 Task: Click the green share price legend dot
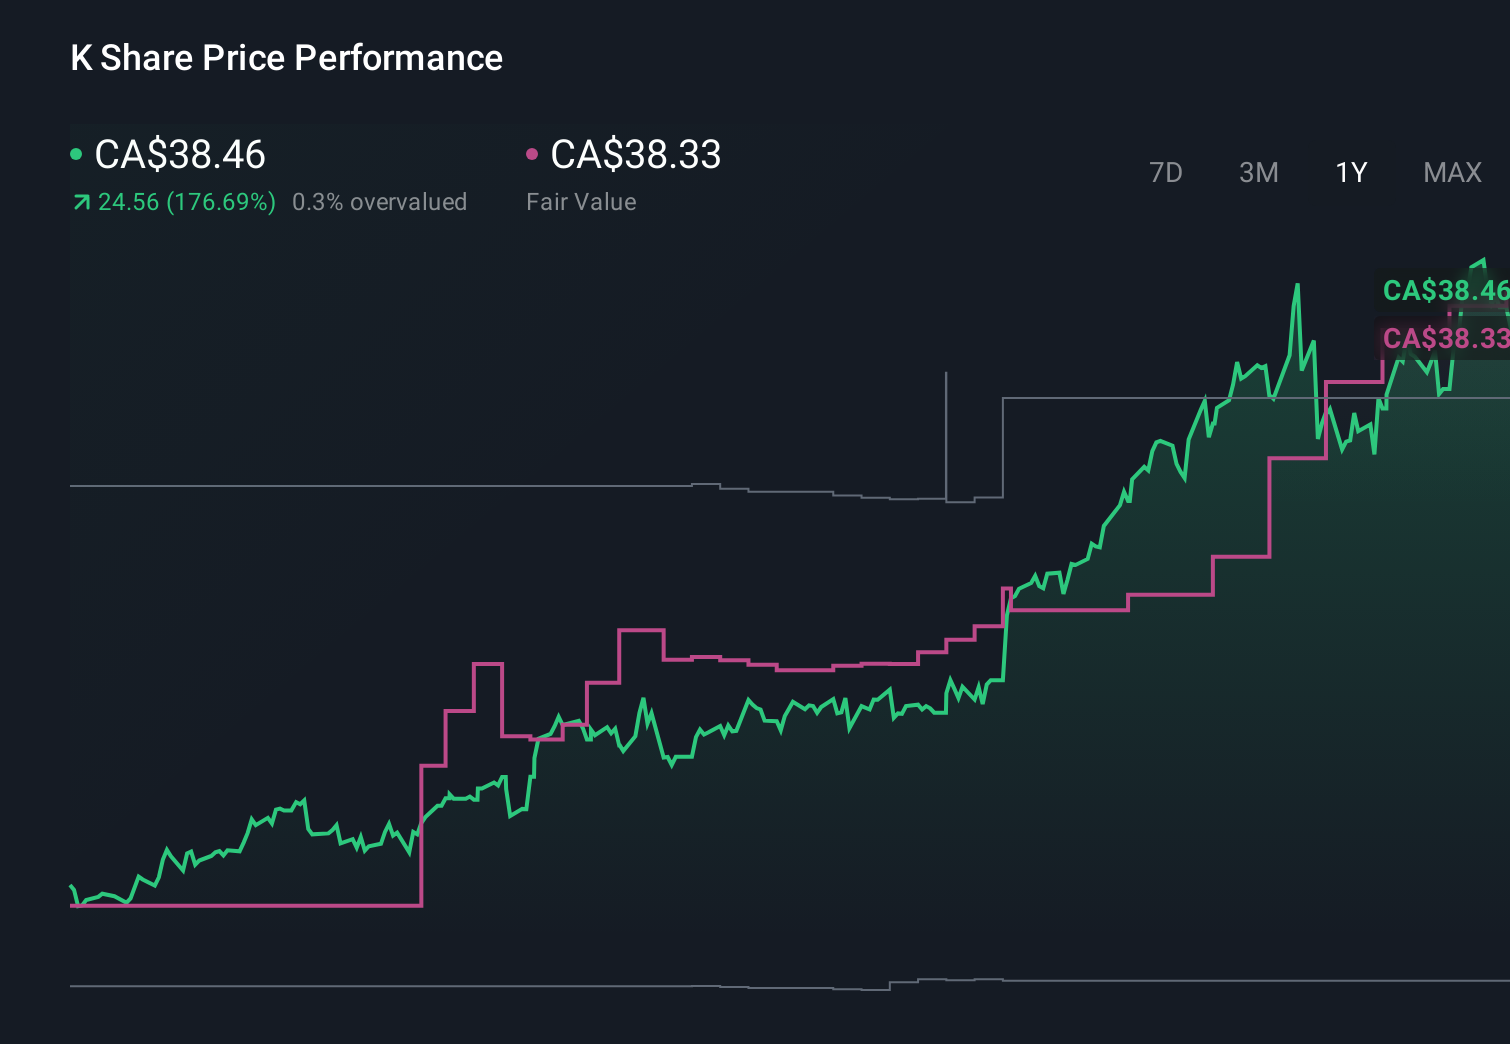76,152
